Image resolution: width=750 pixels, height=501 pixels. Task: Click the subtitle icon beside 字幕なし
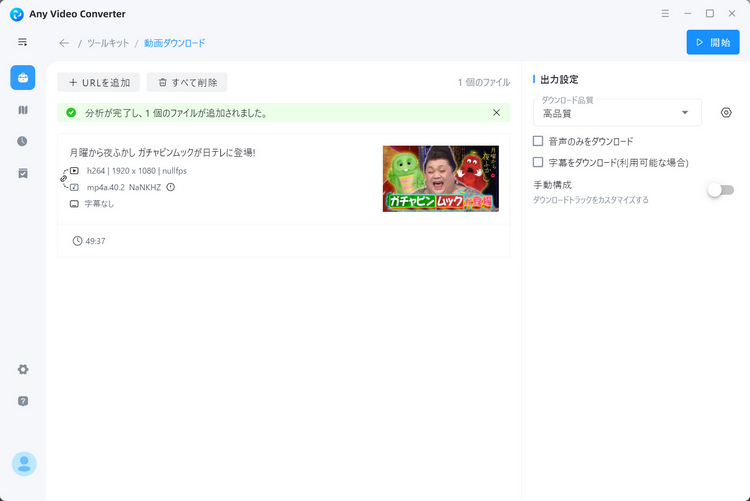click(x=74, y=204)
